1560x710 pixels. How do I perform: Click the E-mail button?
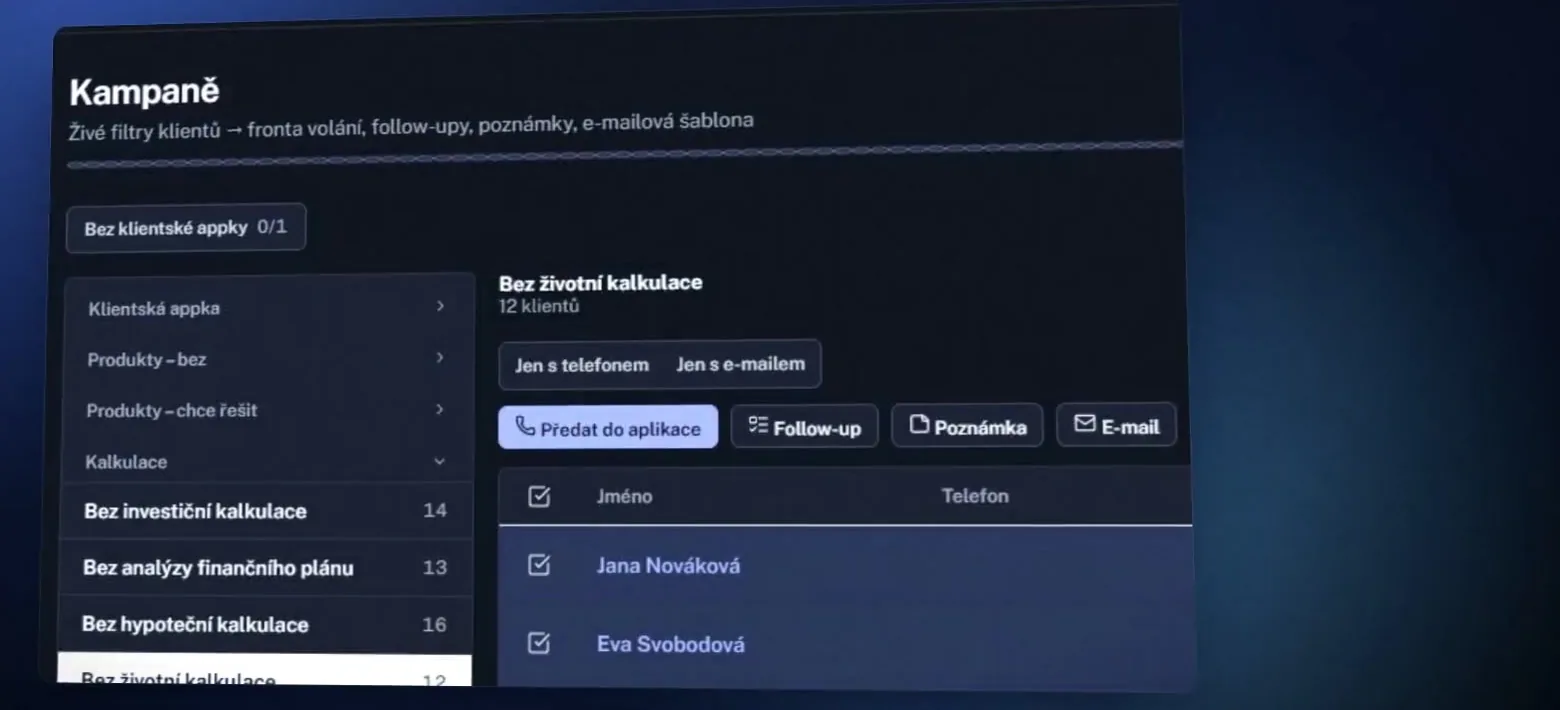[1116, 425]
